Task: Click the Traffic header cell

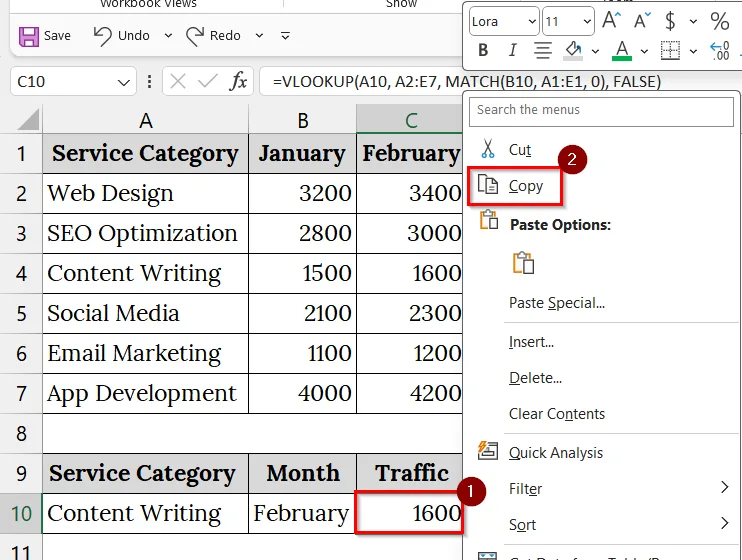Action: pos(410,473)
